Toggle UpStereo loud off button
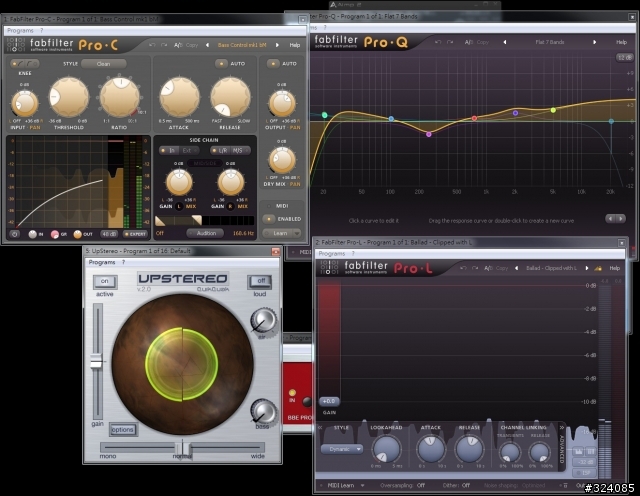Screen dimensions: 640x496 [260, 281]
